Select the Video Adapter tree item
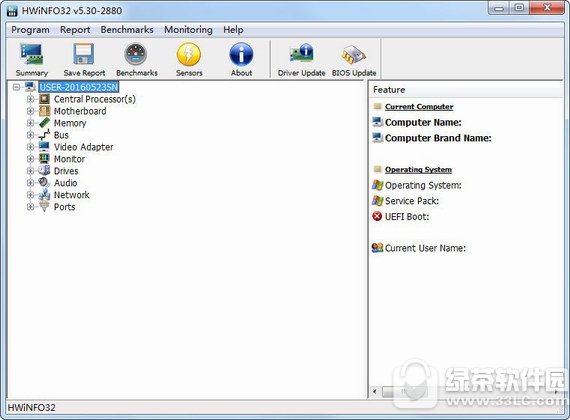Viewport: 570px width, 420px height. 83,147
